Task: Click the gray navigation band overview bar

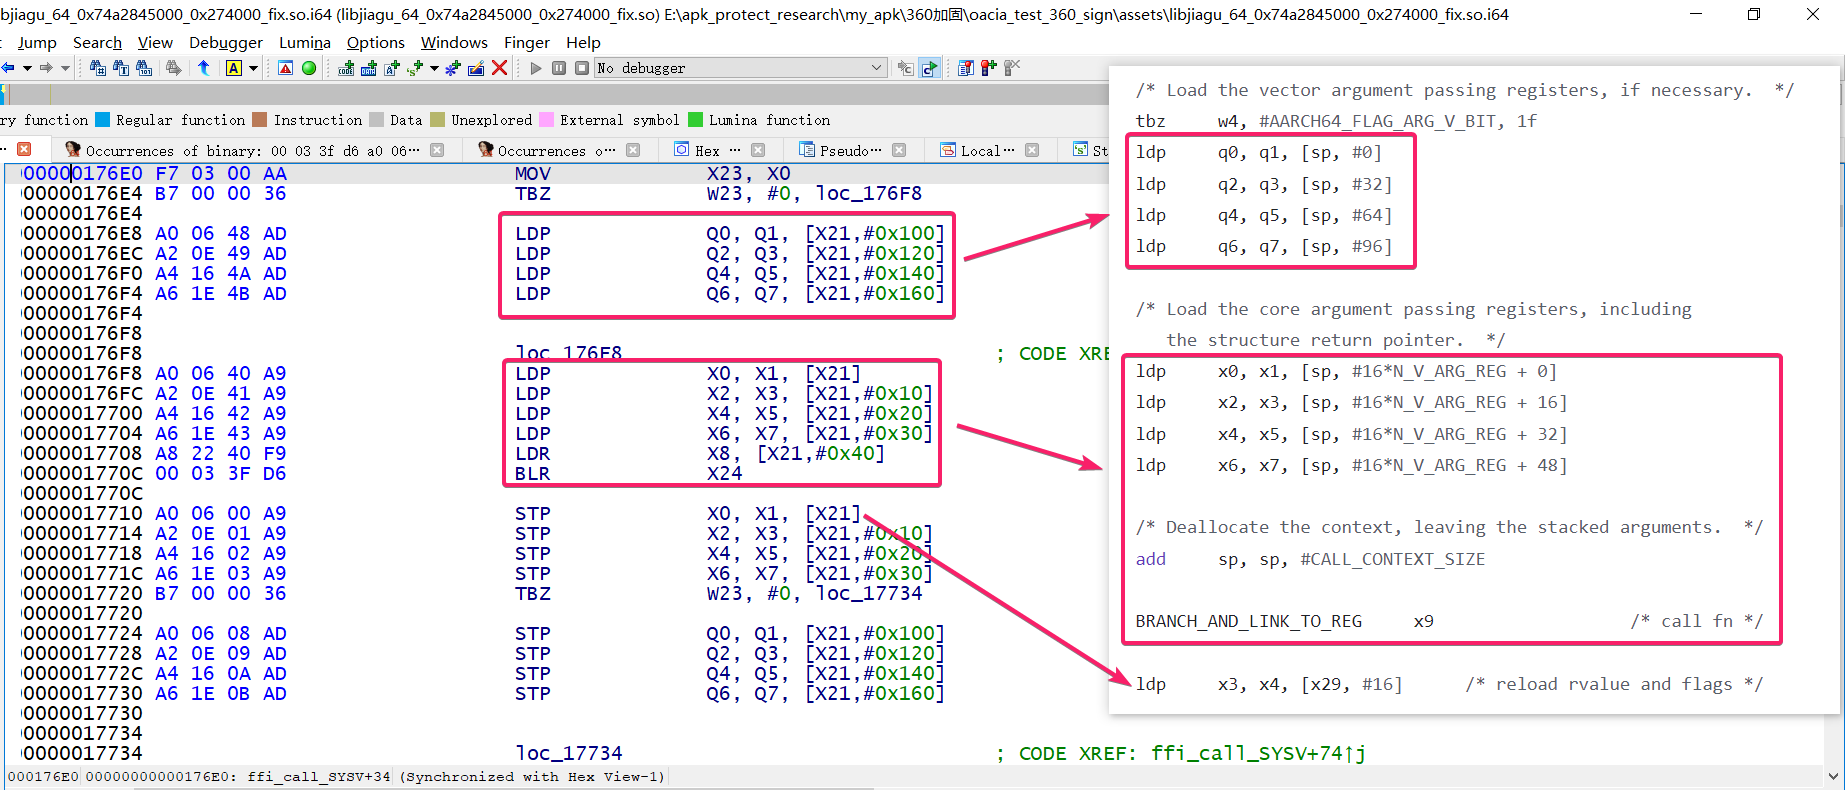Action: coord(550,95)
